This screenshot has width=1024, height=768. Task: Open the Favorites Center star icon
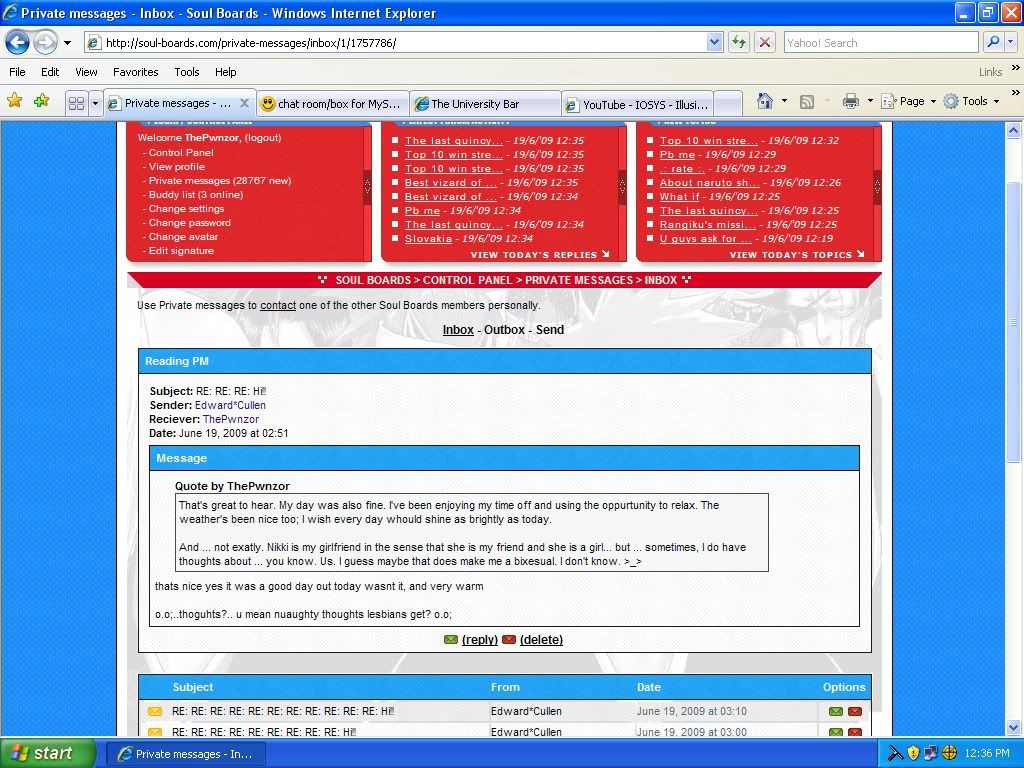15,101
